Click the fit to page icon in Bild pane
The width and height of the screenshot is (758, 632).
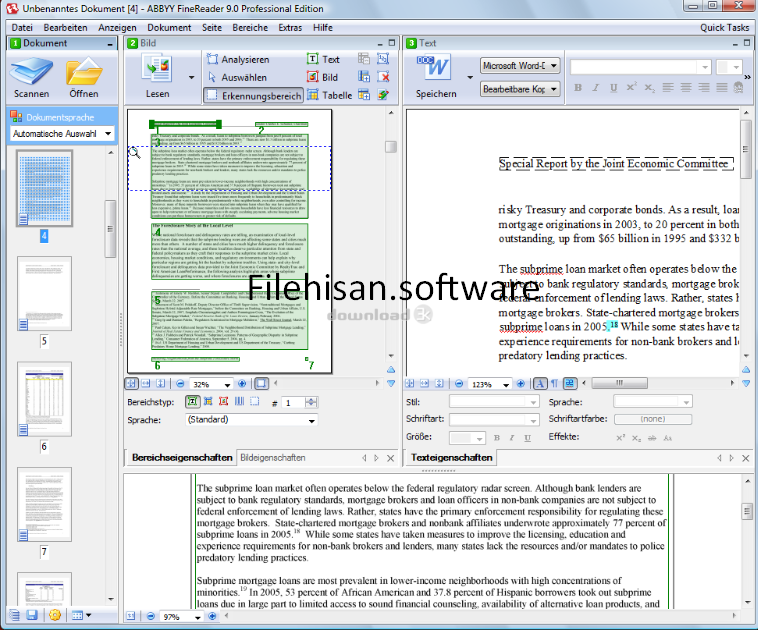click(x=131, y=383)
